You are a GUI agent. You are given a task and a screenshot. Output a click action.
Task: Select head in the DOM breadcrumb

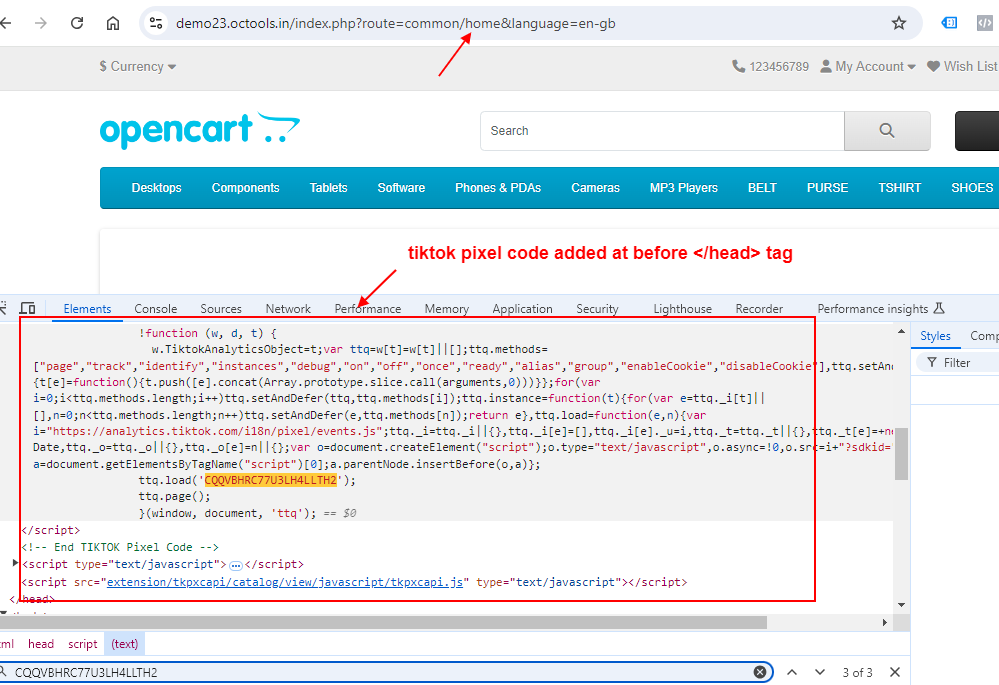(41, 644)
